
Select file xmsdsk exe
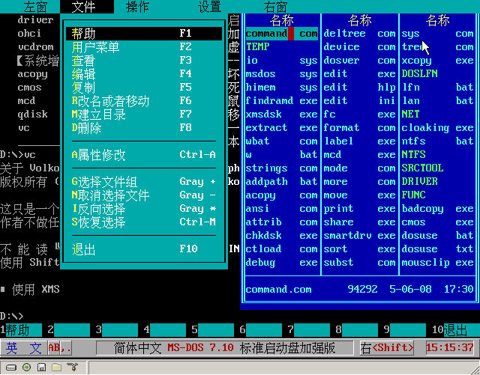click(282, 114)
